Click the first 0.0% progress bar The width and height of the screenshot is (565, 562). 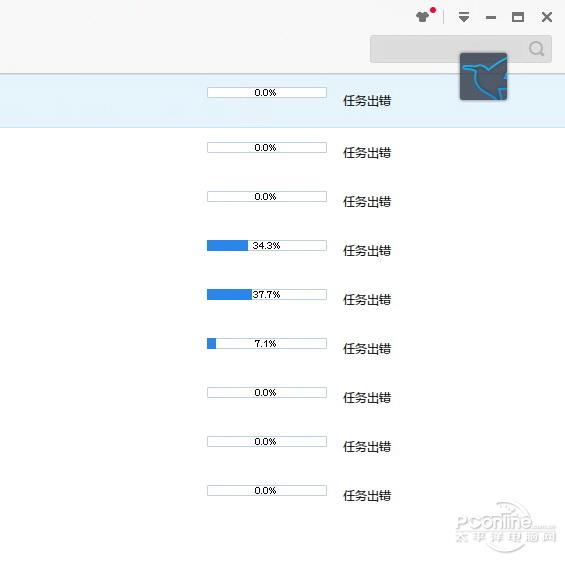(267, 93)
